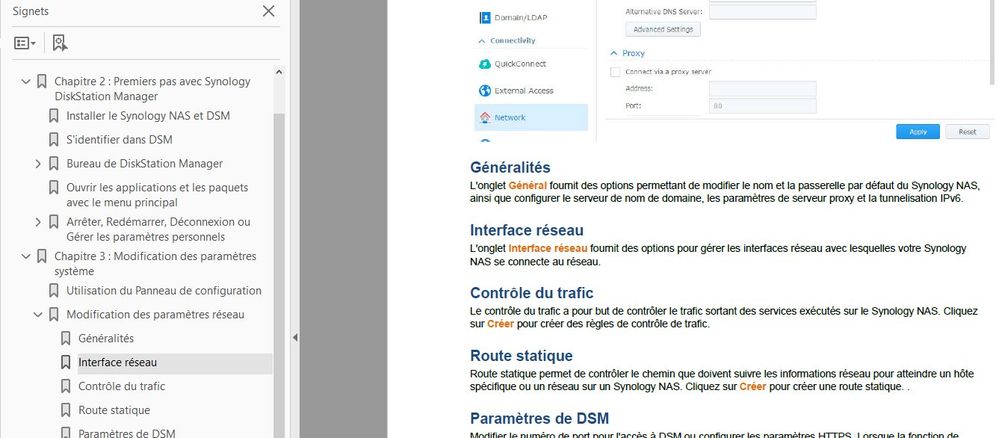The width and height of the screenshot is (999, 438).
Task: Click bookmark icon beside Route statique
Action: [66, 411]
